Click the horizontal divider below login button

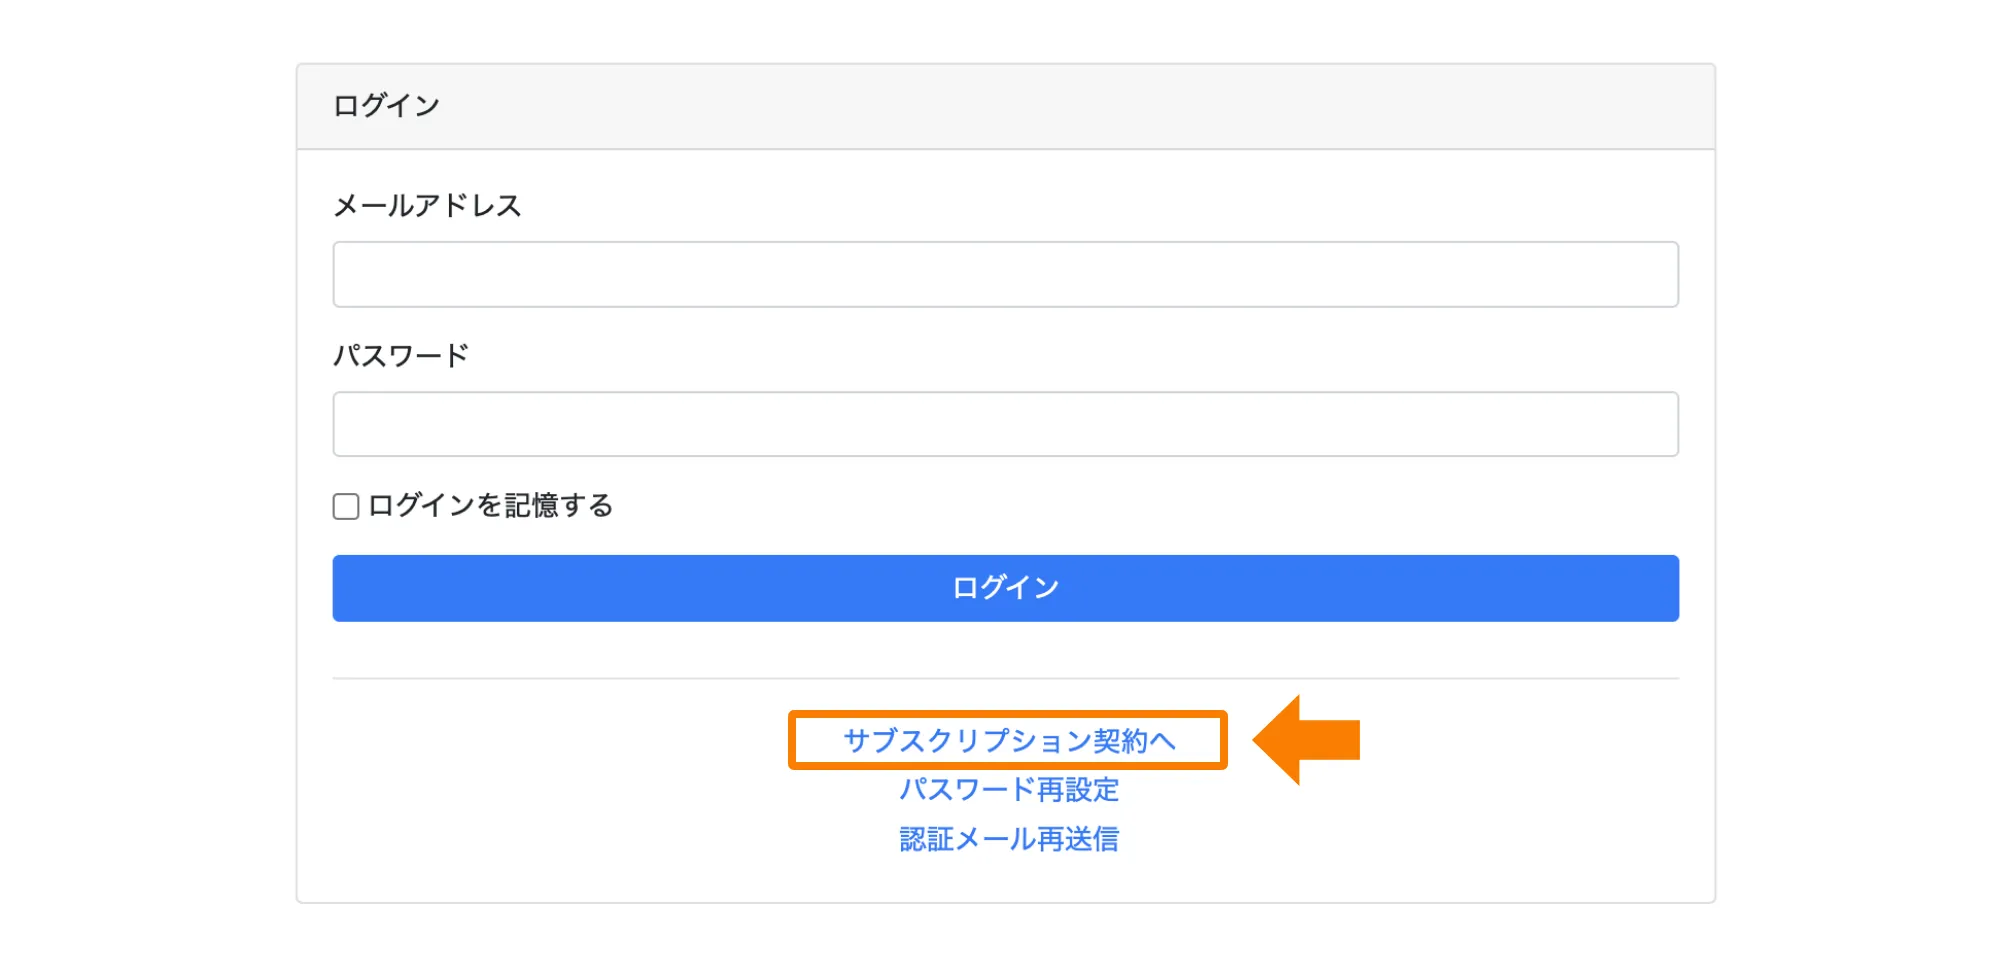click(1005, 679)
